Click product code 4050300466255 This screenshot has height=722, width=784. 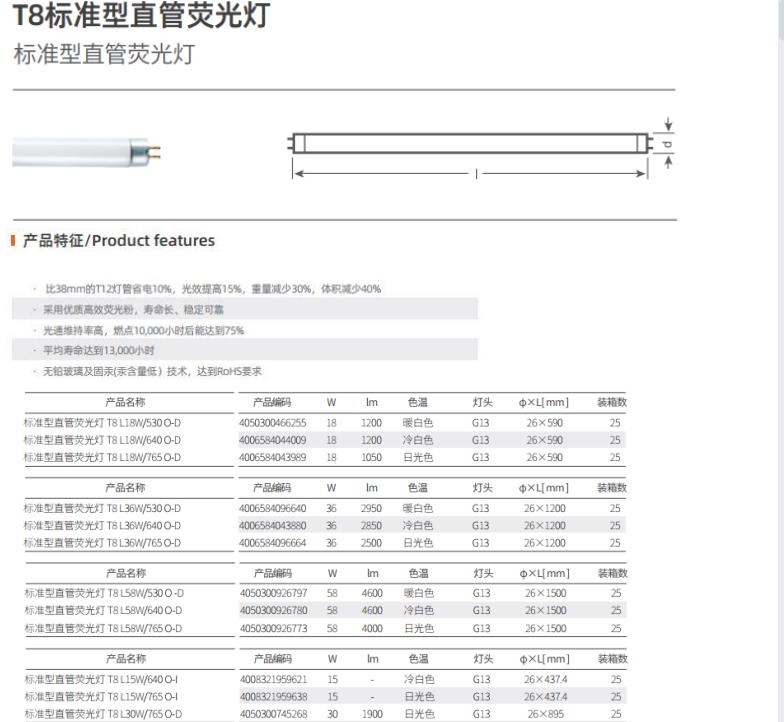tap(272, 423)
